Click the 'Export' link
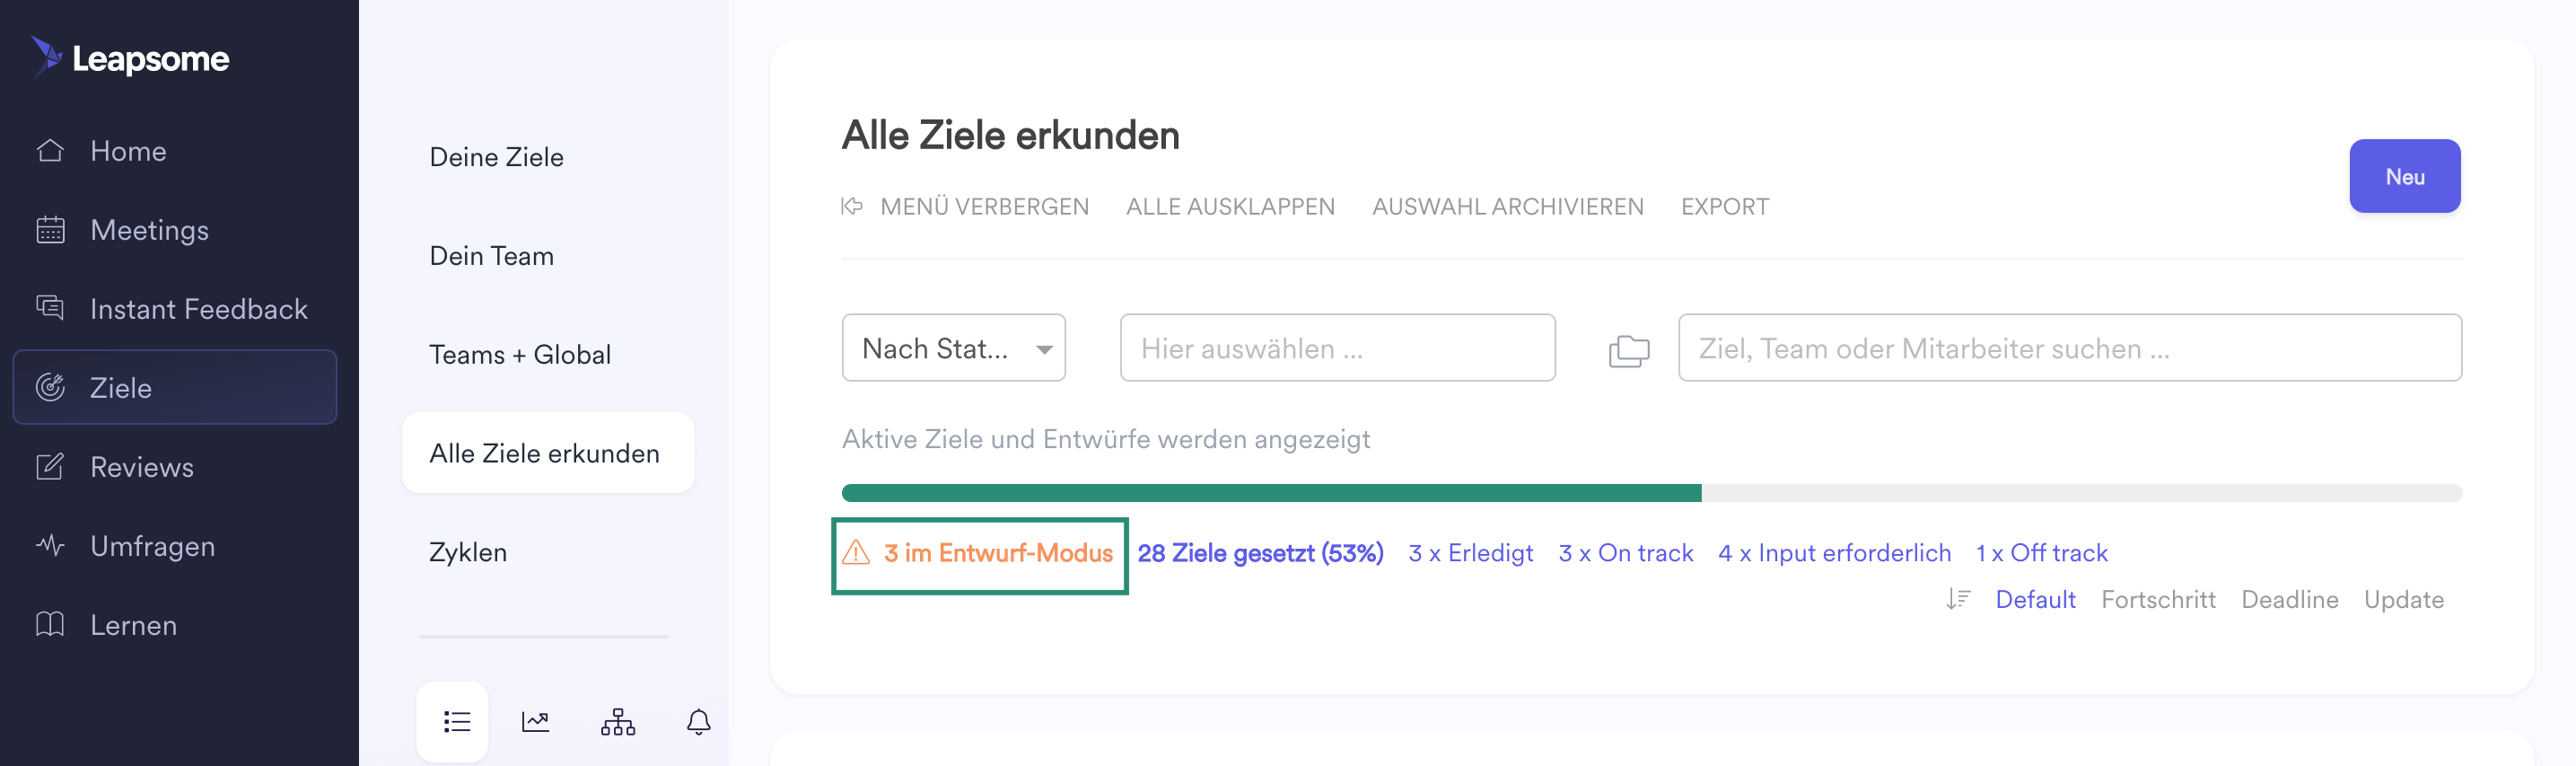The width and height of the screenshot is (2576, 766). (1724, 207)
